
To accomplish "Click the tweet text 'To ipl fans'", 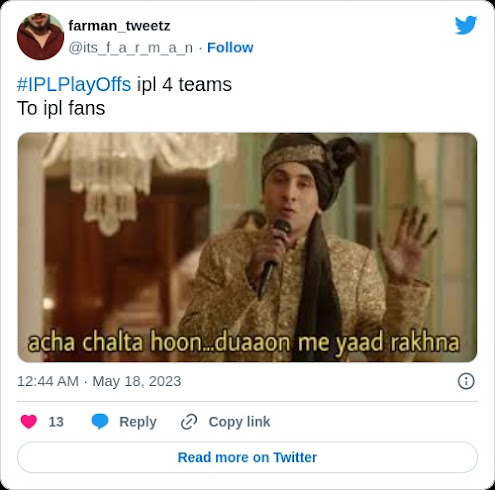I will click(61, 108).
